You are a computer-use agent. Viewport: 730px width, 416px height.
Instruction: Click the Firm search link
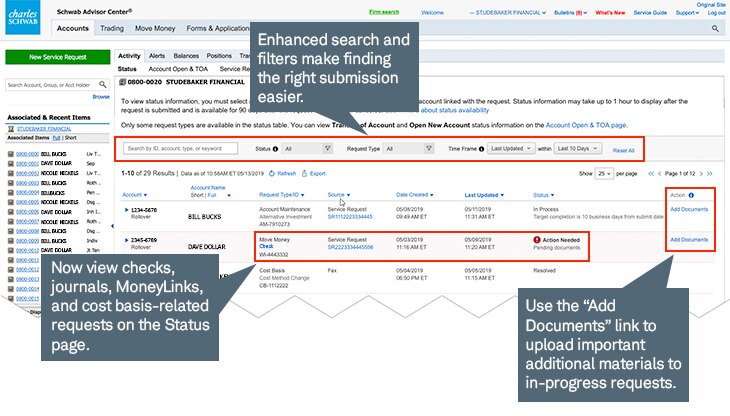(384, 12)
